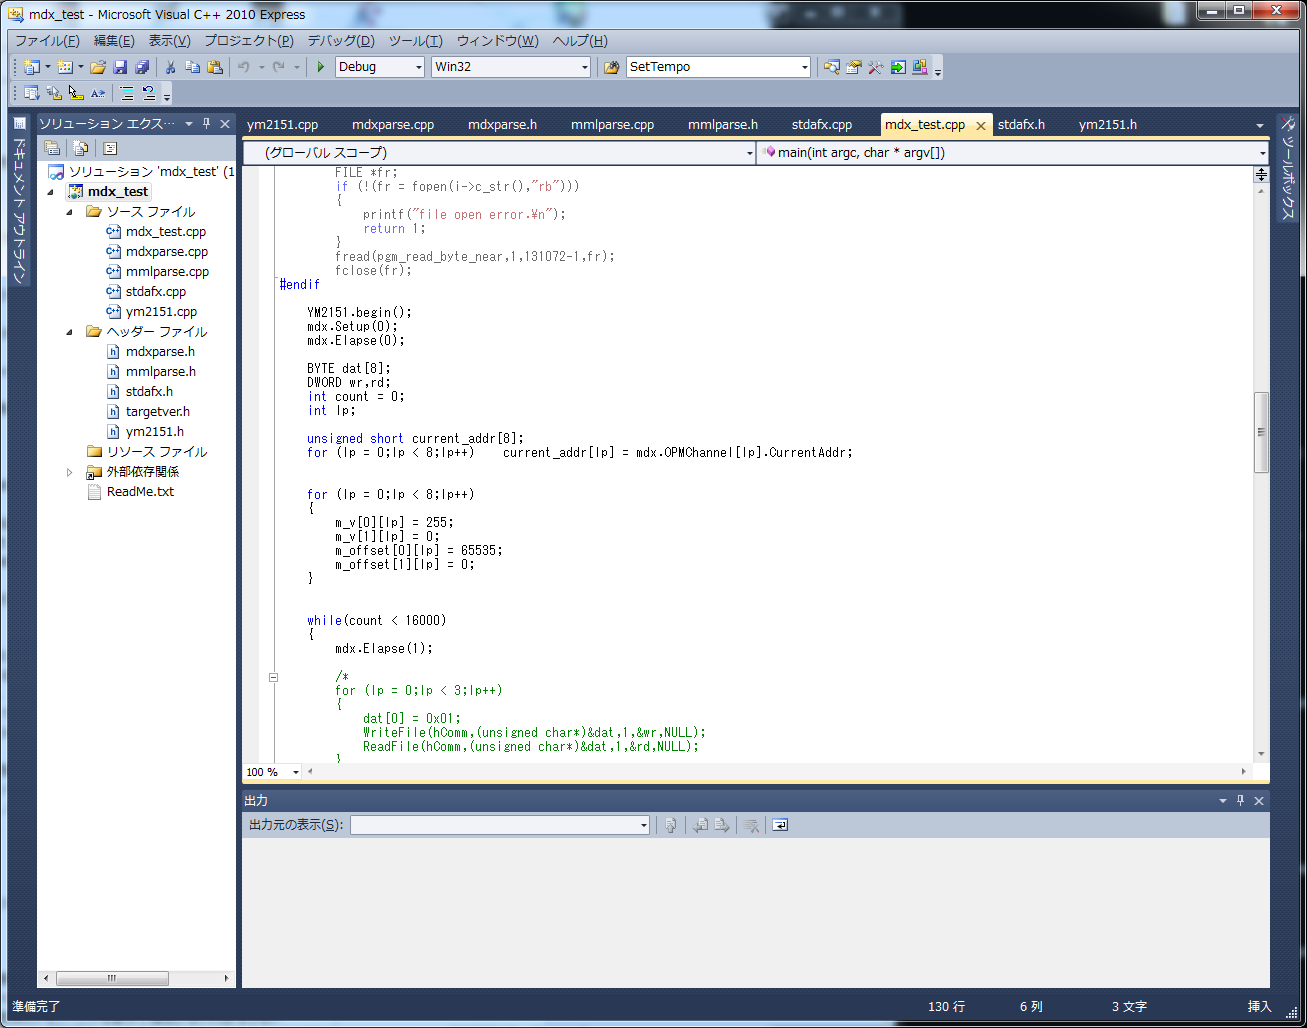Click the Paste clipboard icon
Viewport: 1307px width, 1028px height.
pyautogui.click(x=214, y=67)
